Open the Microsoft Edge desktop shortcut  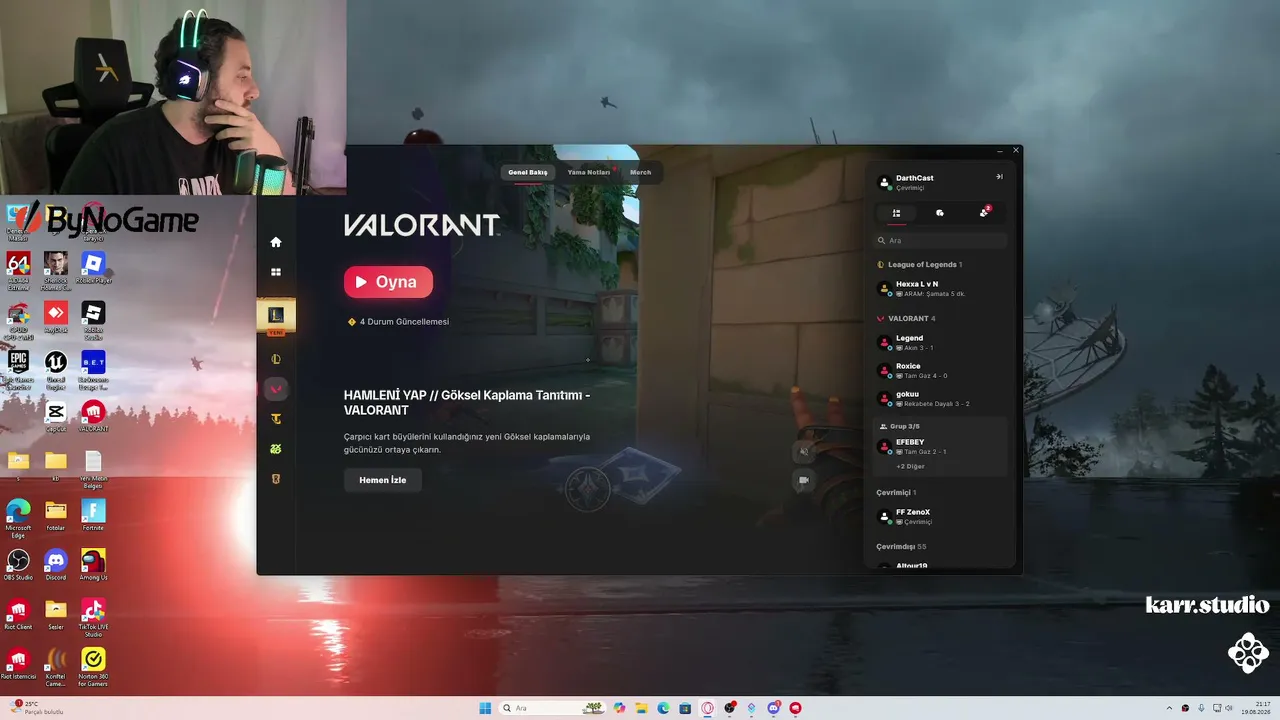pyautogui.click(x=18, y=518)
